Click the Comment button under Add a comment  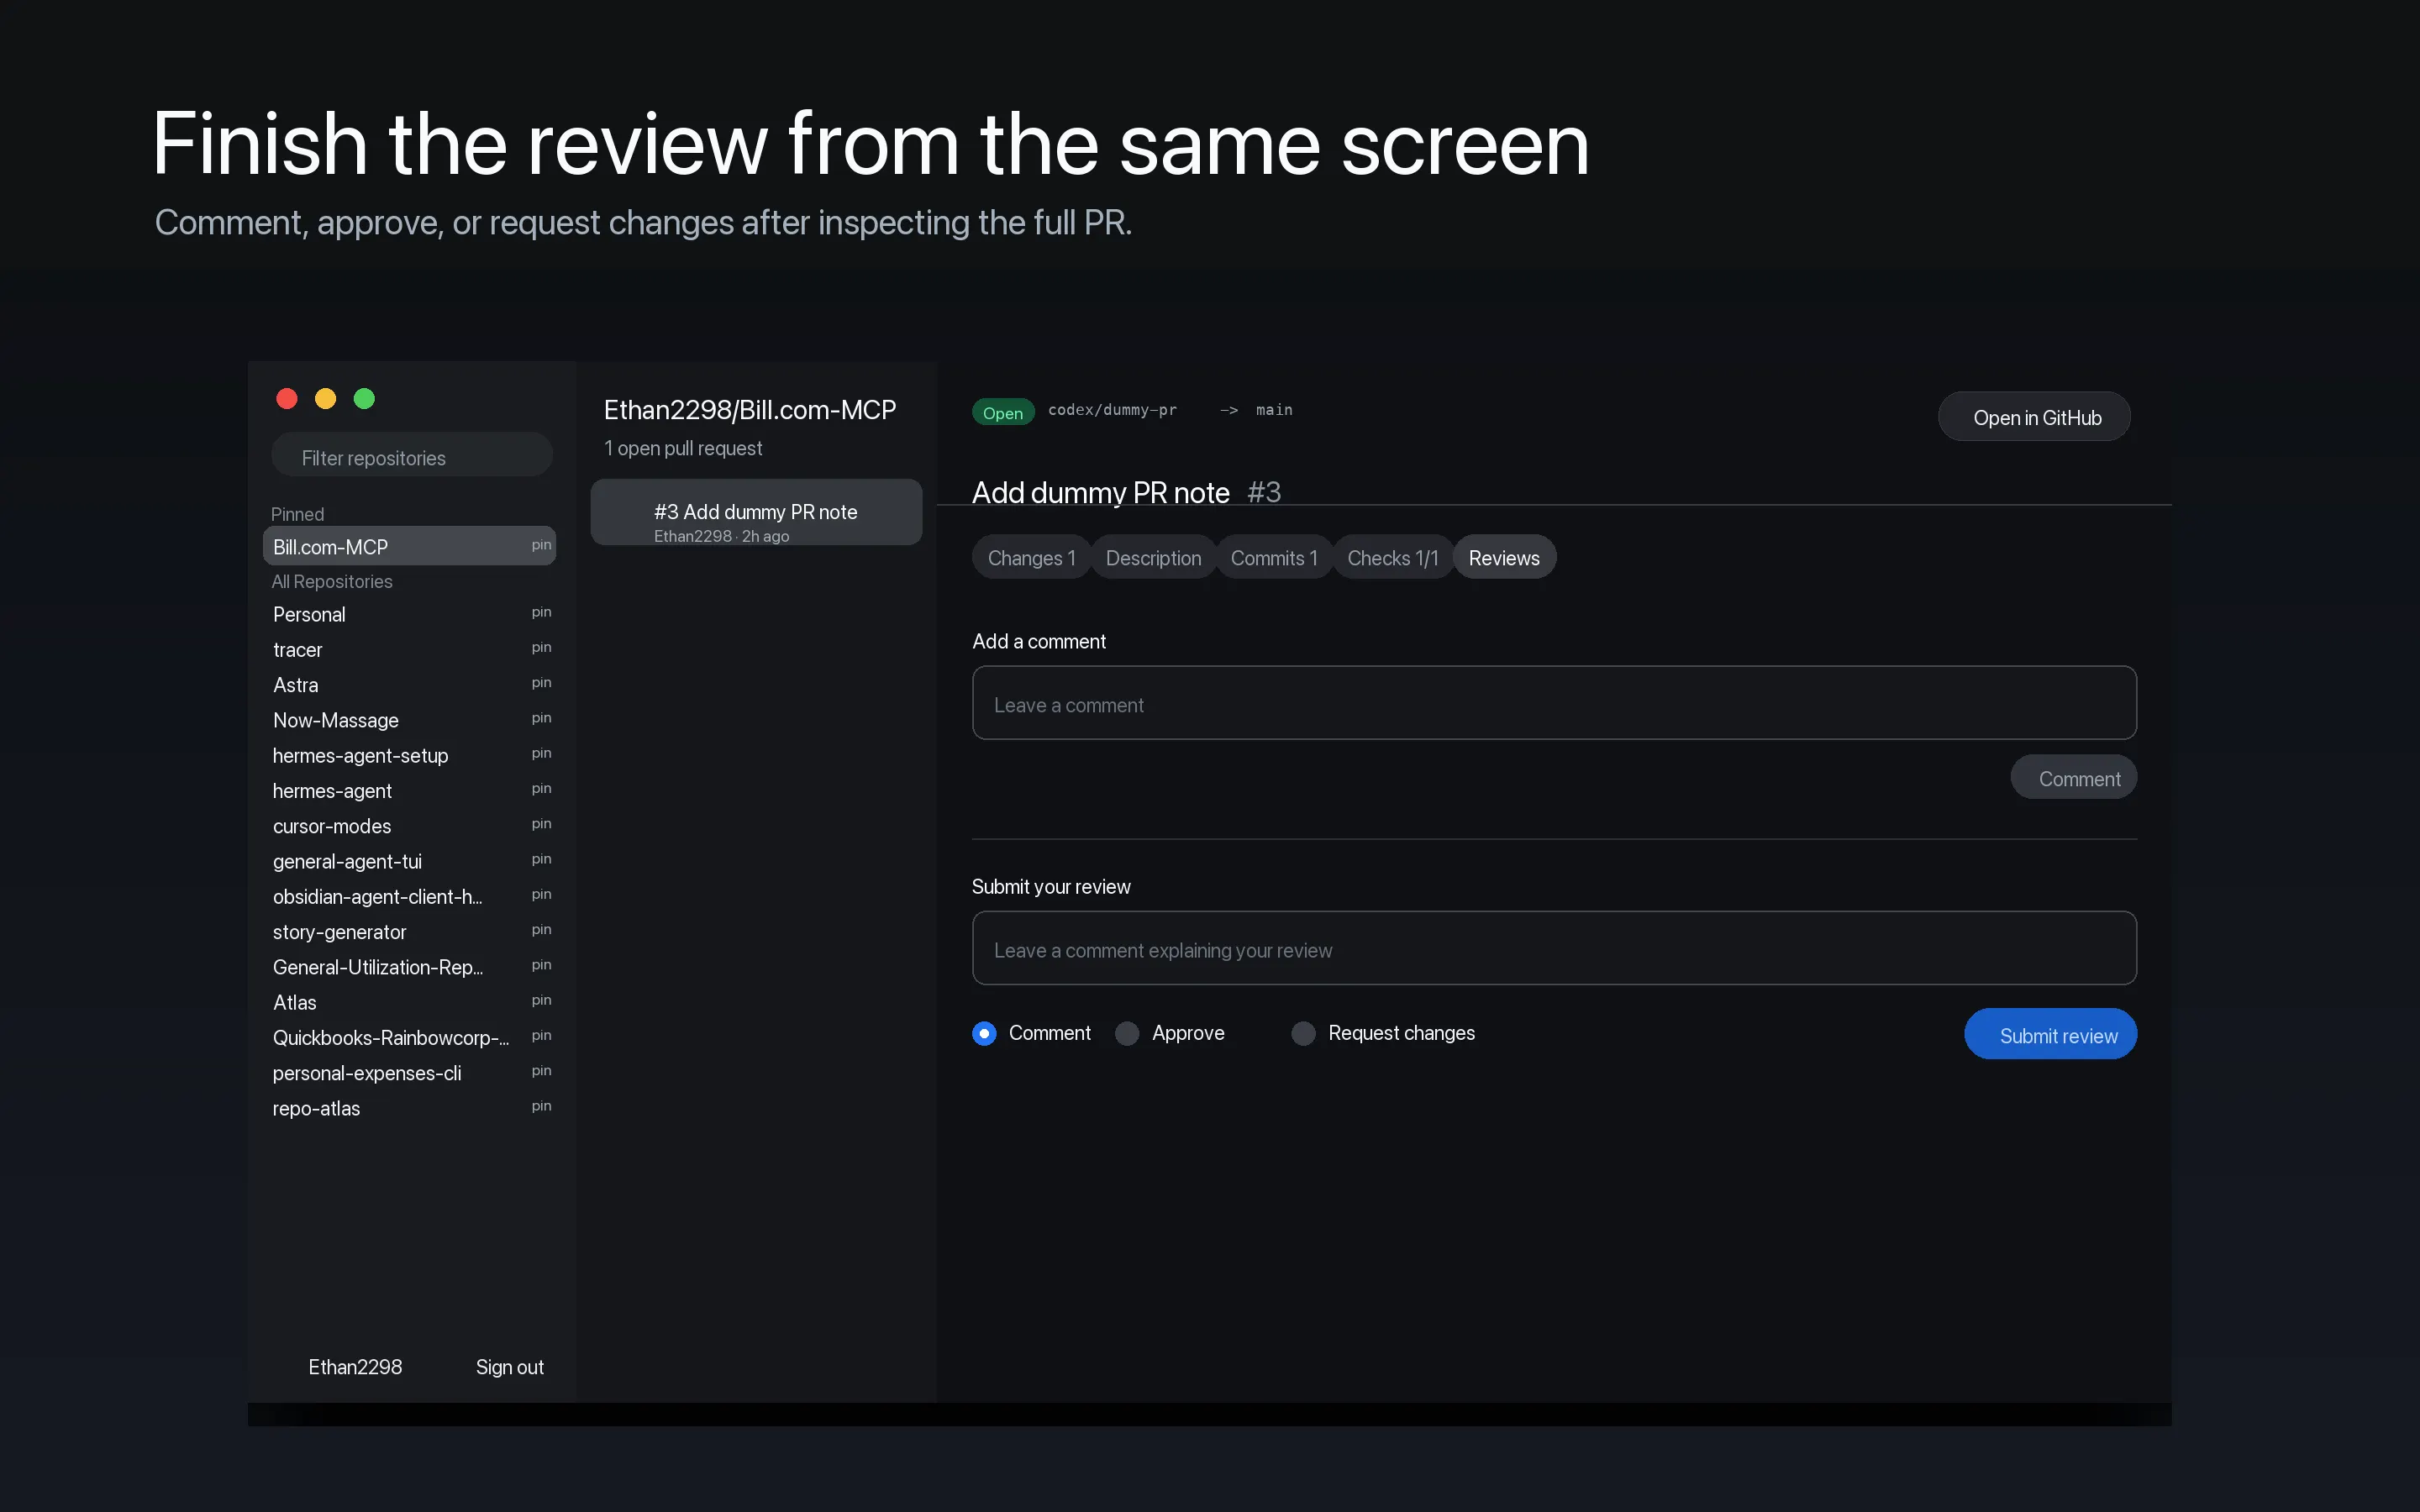(x=2074, y=778)
